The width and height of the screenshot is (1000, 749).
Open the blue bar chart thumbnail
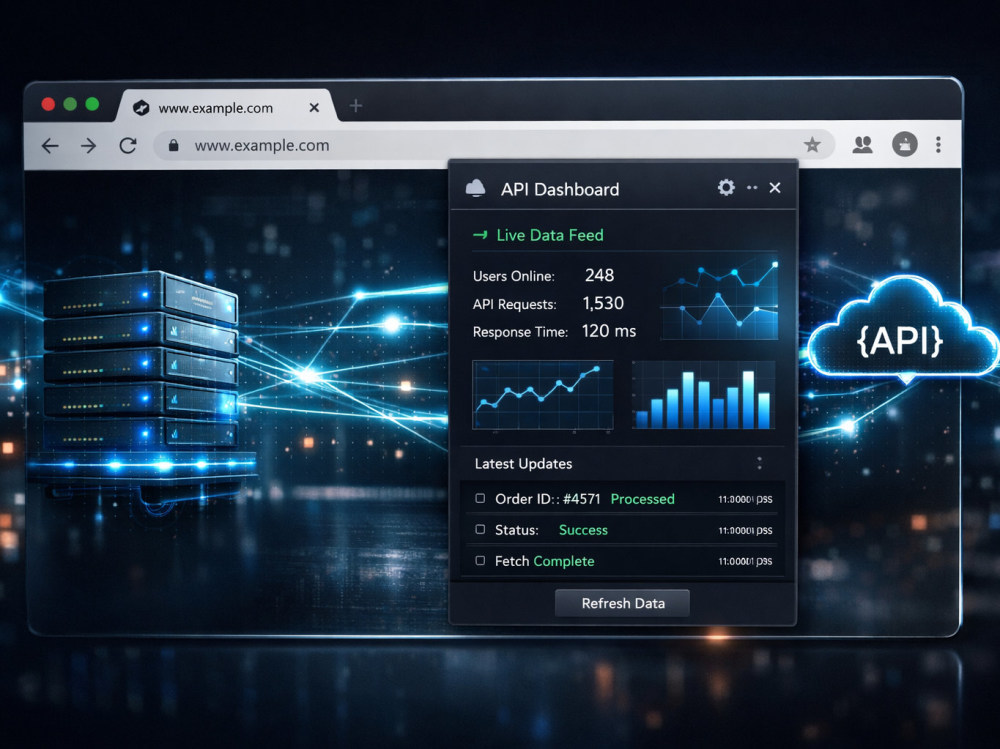703,395
